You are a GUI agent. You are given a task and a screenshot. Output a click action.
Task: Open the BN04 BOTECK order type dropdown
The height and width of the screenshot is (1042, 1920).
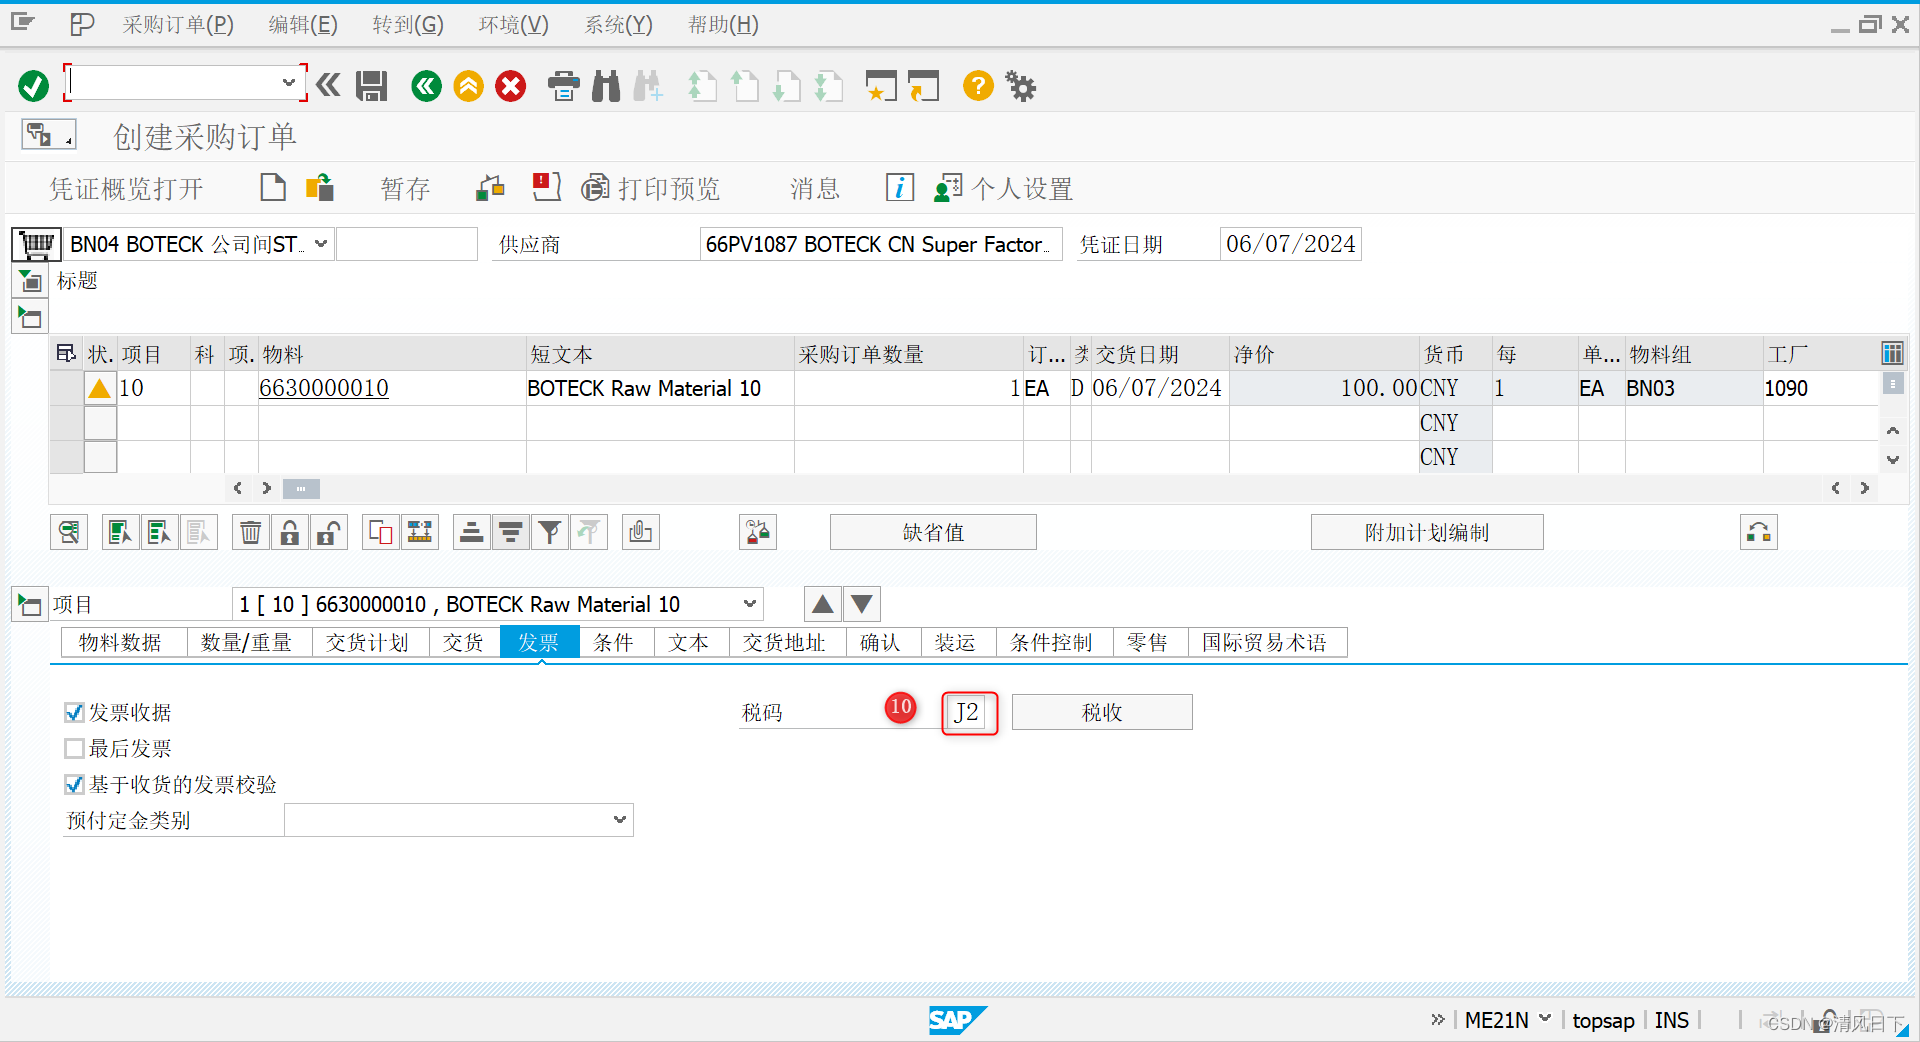321,244
